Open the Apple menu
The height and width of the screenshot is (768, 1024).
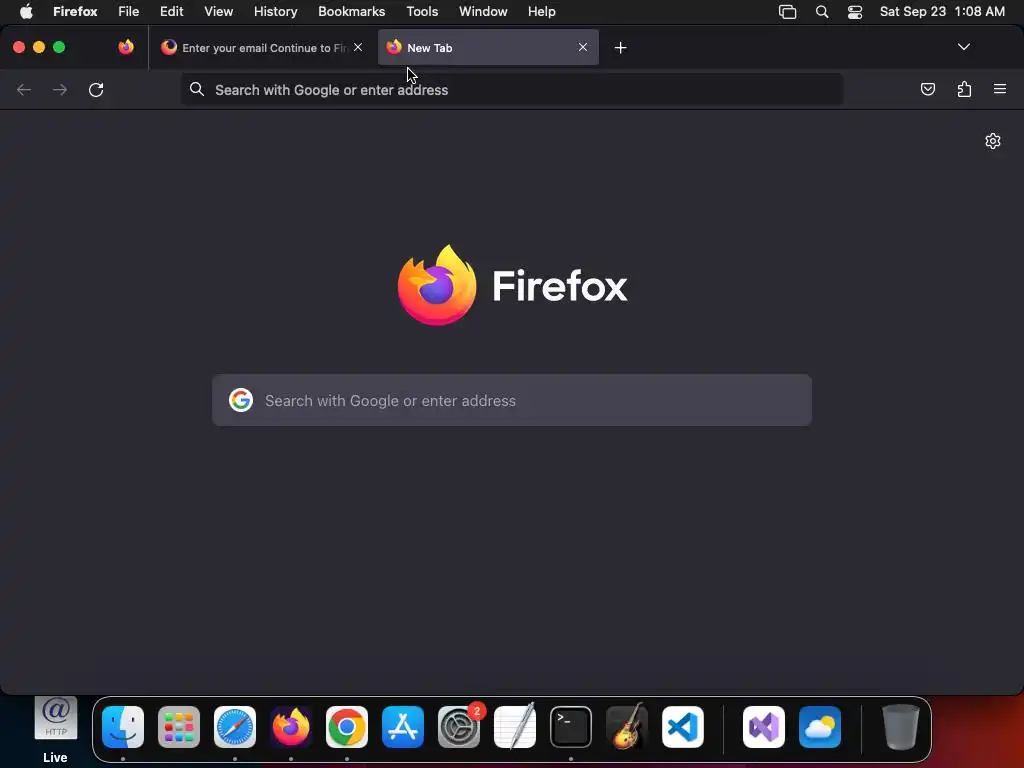click(26, 12)
